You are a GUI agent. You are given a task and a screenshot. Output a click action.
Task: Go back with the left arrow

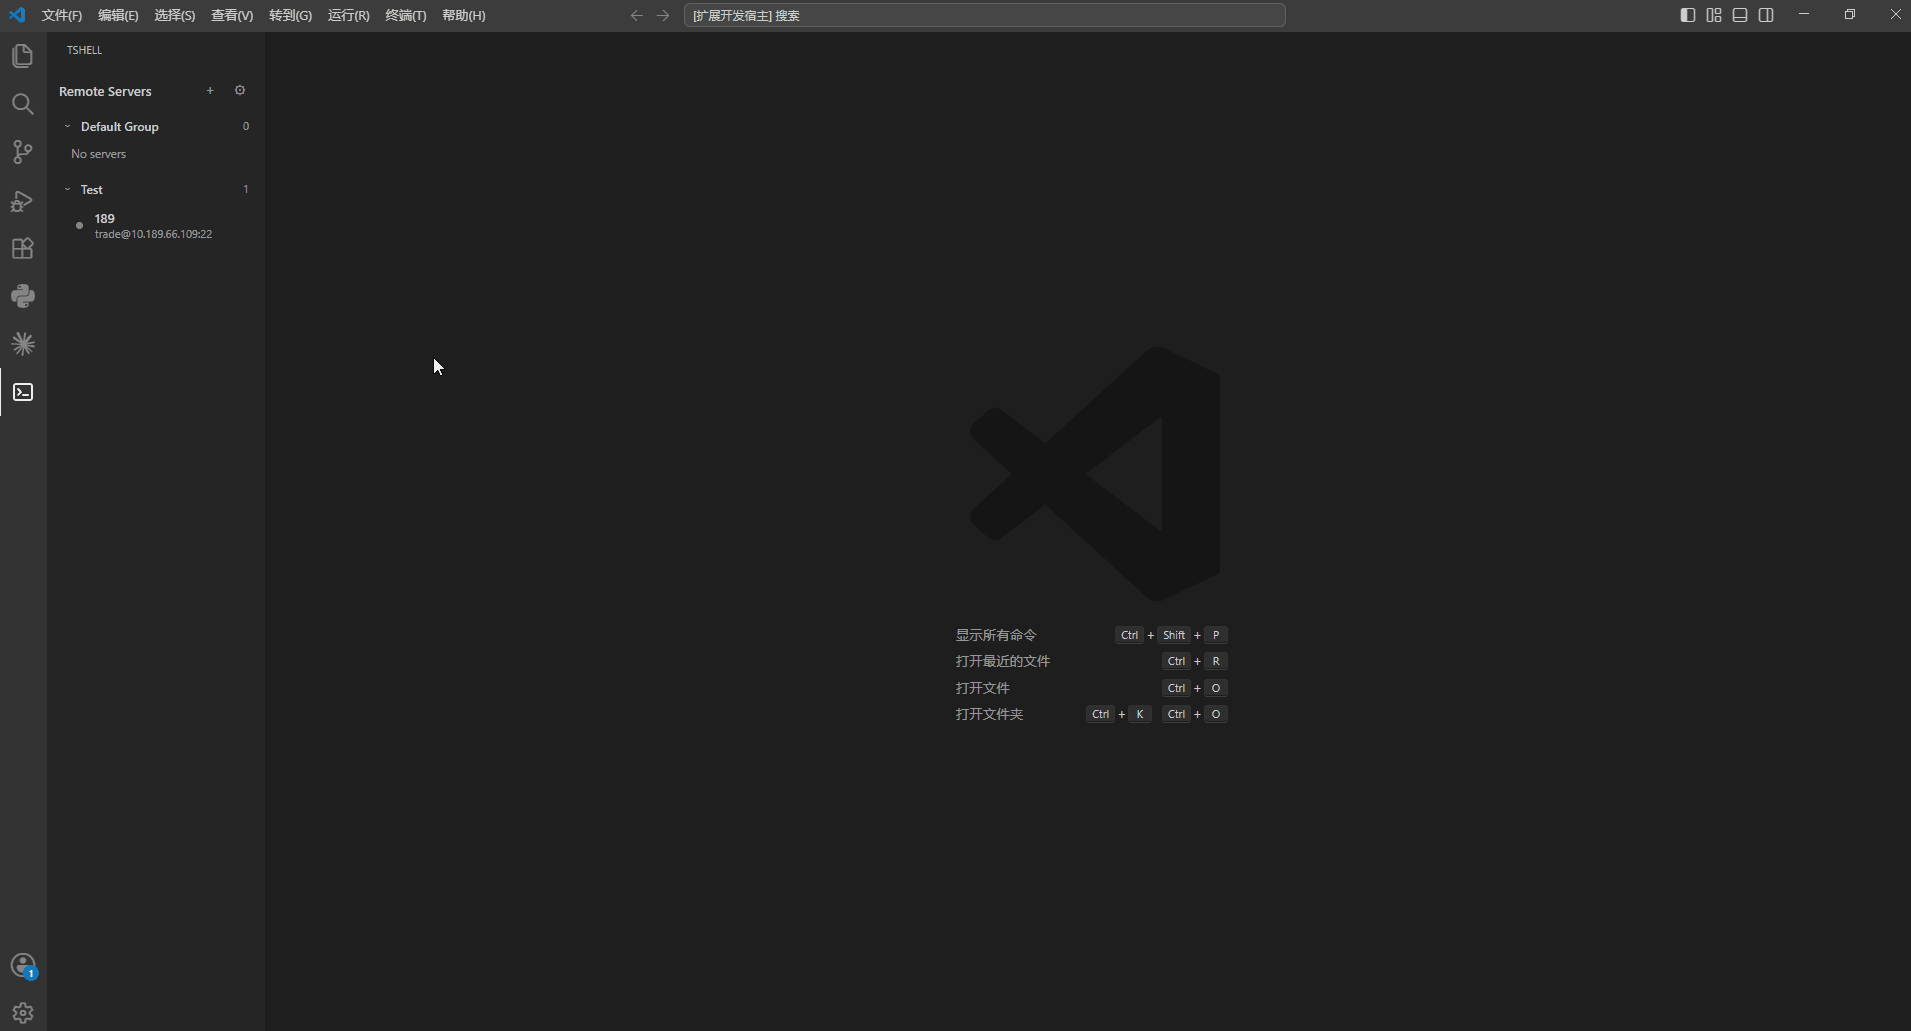(636, 15)
